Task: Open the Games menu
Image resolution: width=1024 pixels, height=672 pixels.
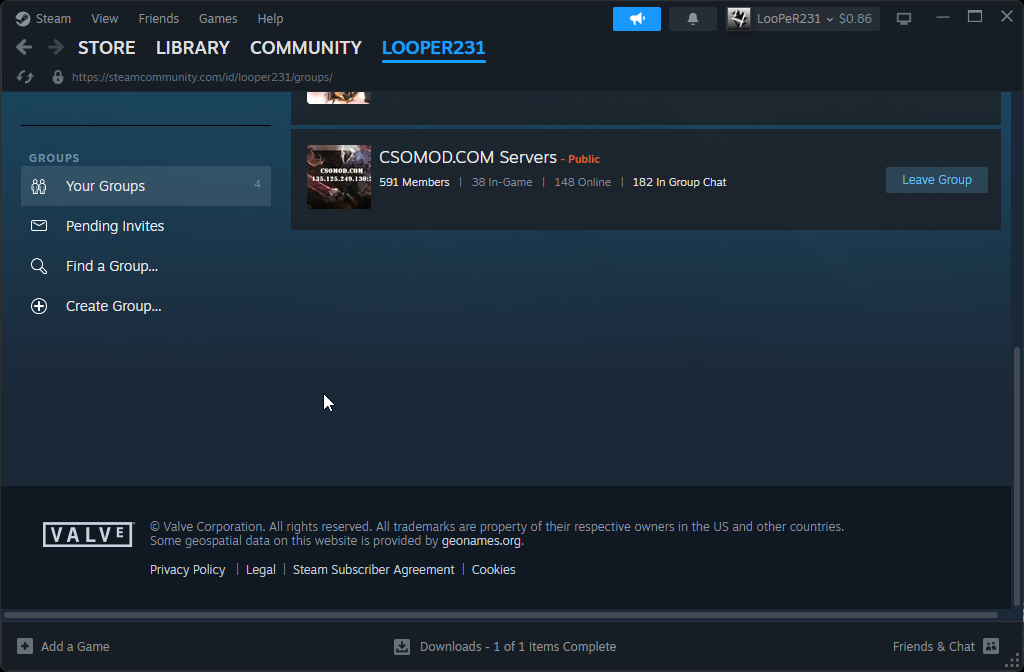Action: (x=218, y=19)
